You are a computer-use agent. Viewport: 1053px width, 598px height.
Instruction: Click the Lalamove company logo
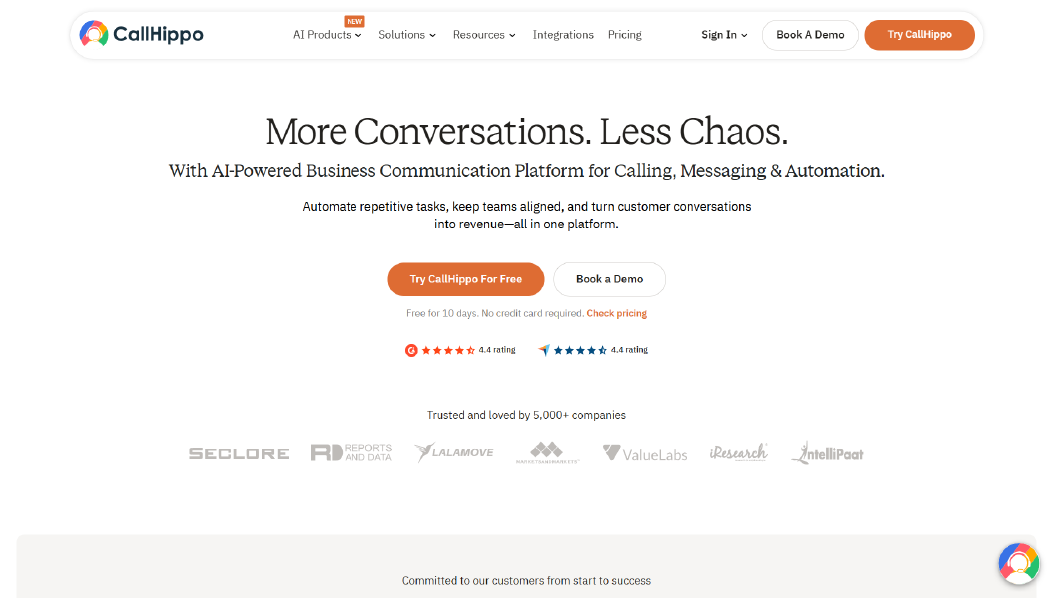[454, 452]
